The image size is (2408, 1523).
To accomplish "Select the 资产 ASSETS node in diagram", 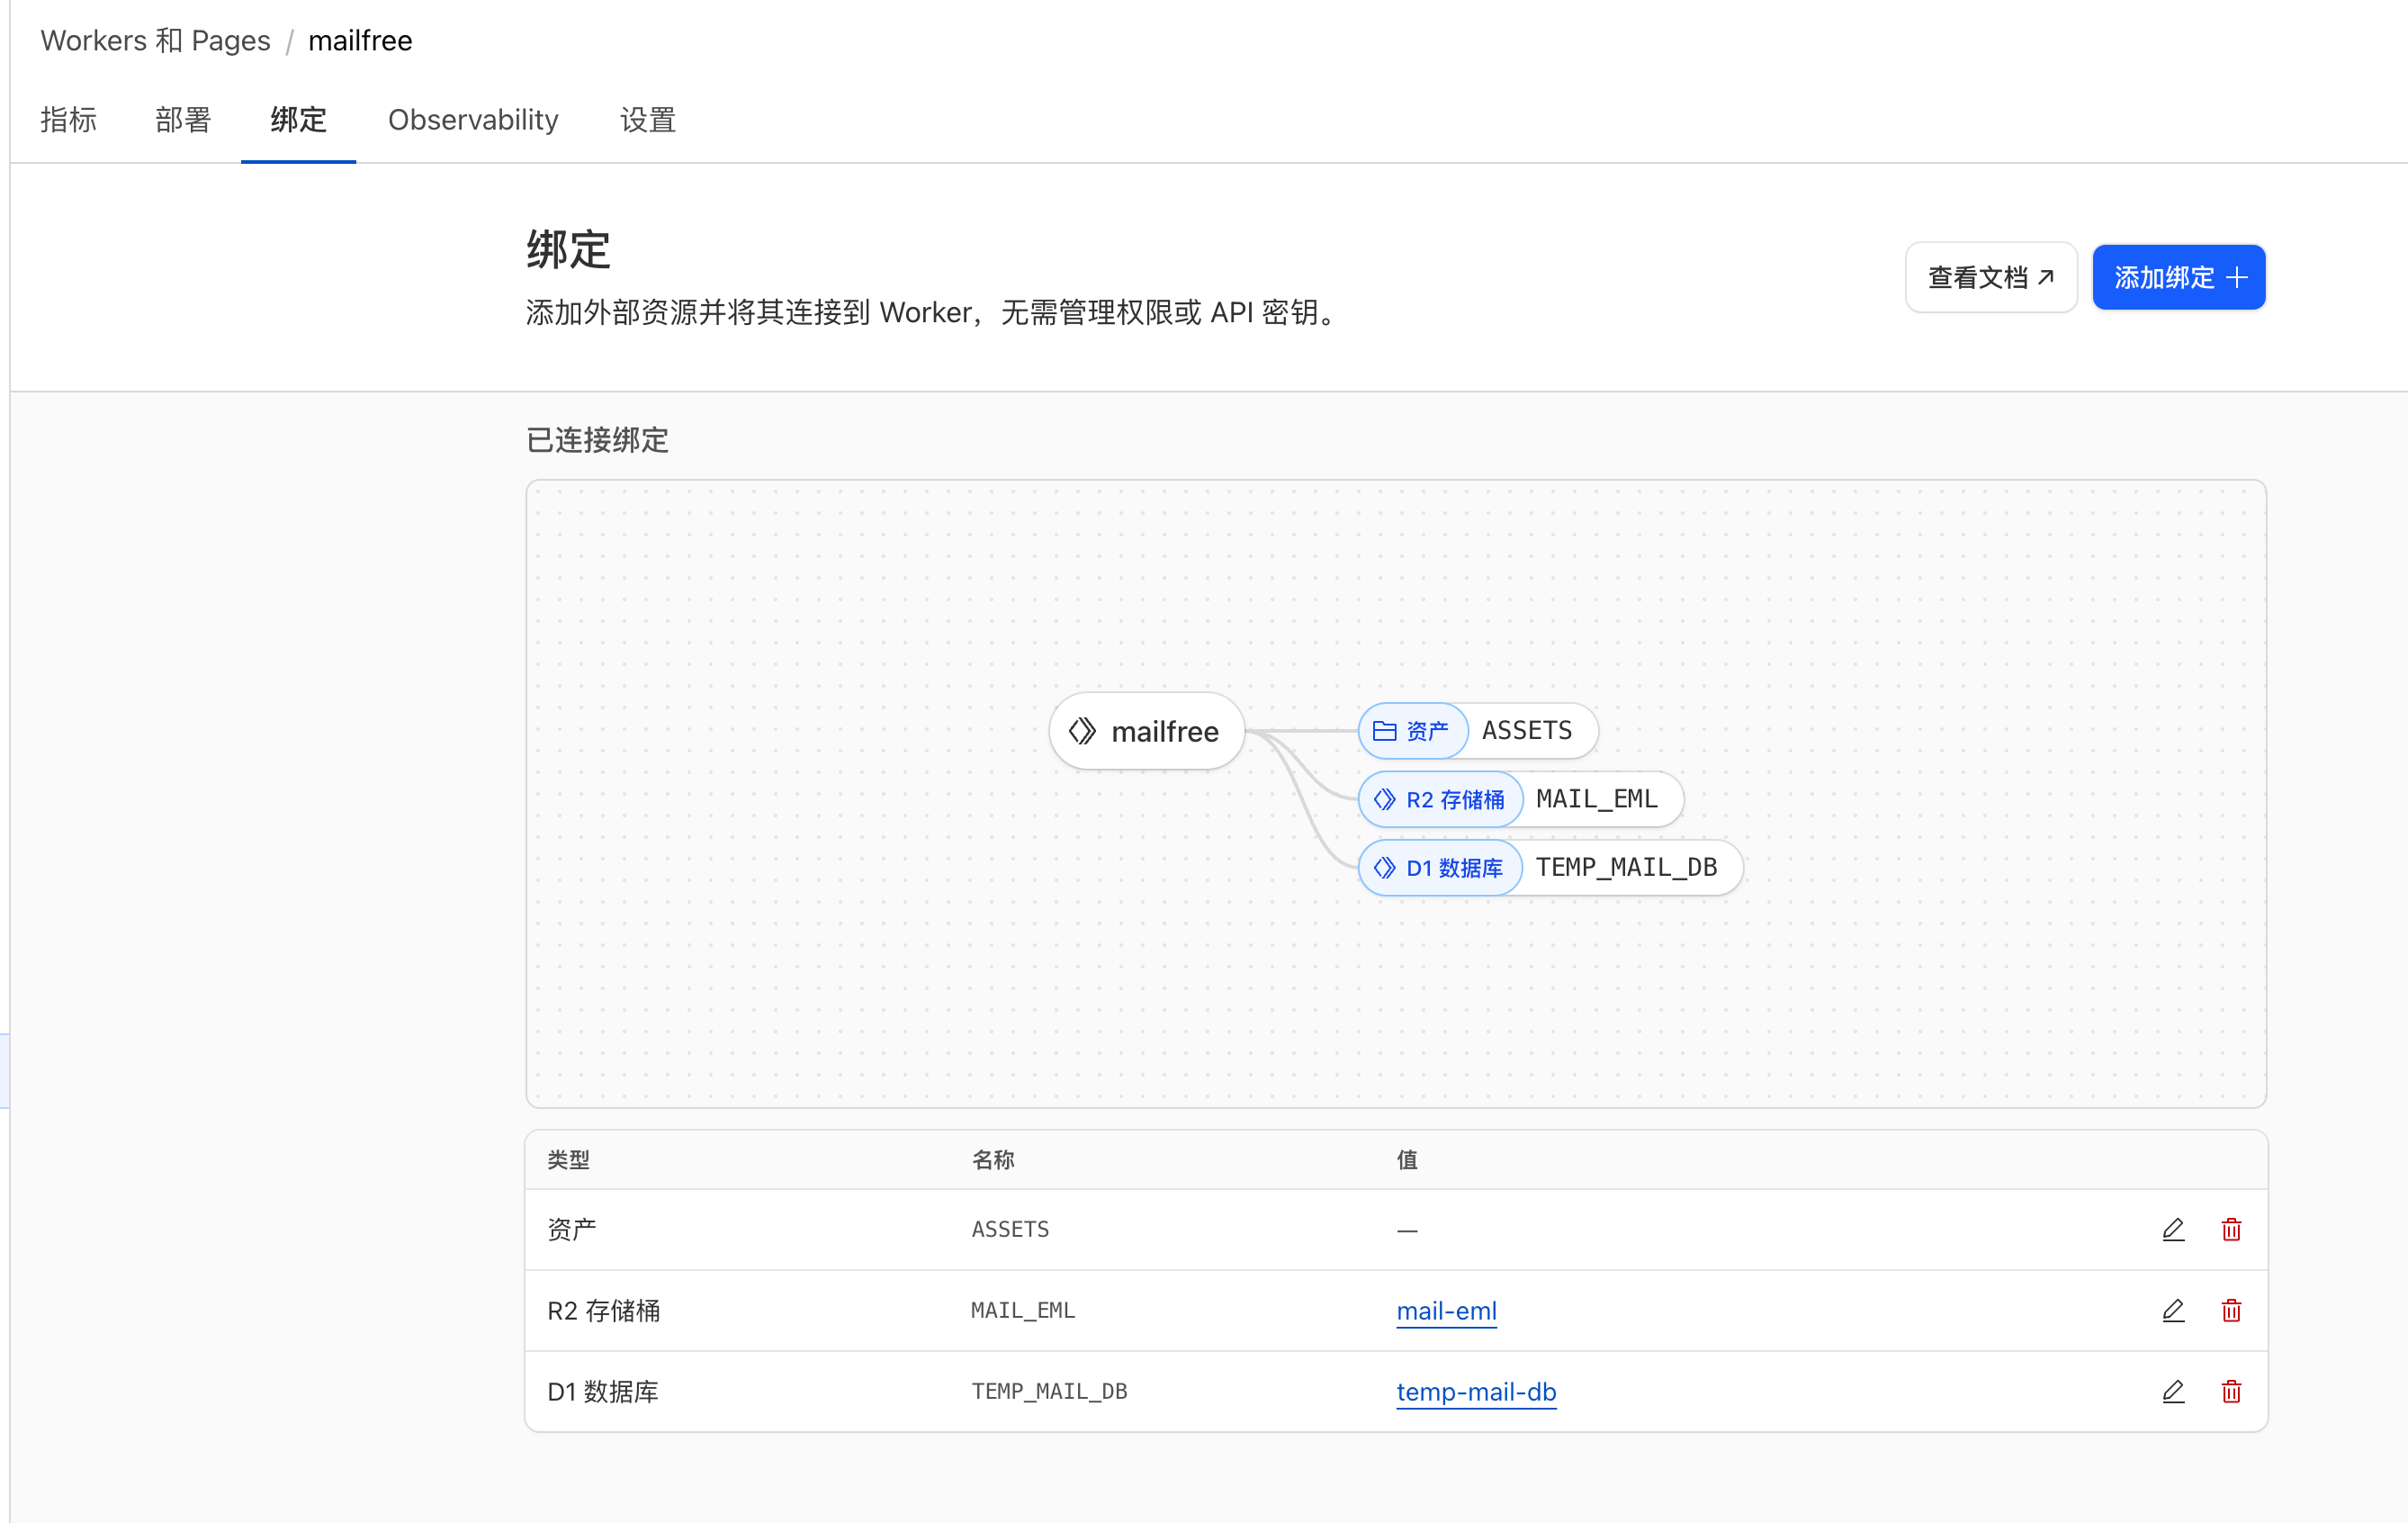I will (x=1477, y=731).
